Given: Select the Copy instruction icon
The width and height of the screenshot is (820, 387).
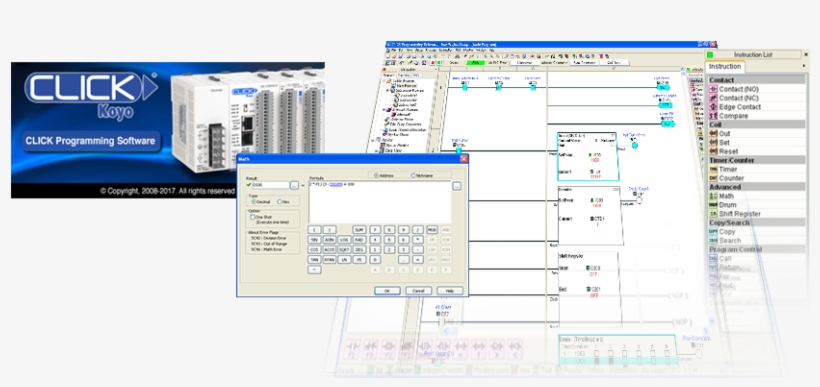Looking at the screenshot, I should coord(713,232).
